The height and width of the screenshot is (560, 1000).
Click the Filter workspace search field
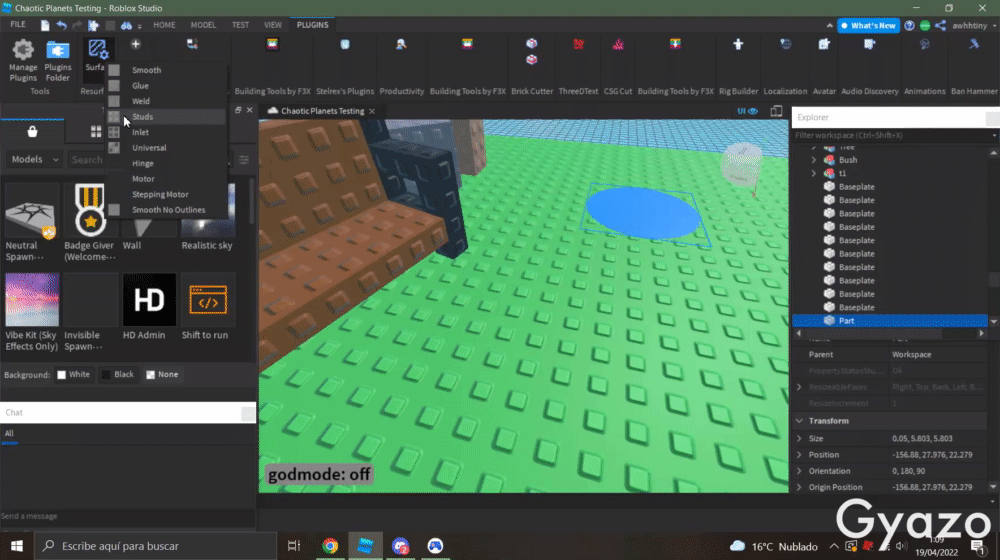point(893,135)
